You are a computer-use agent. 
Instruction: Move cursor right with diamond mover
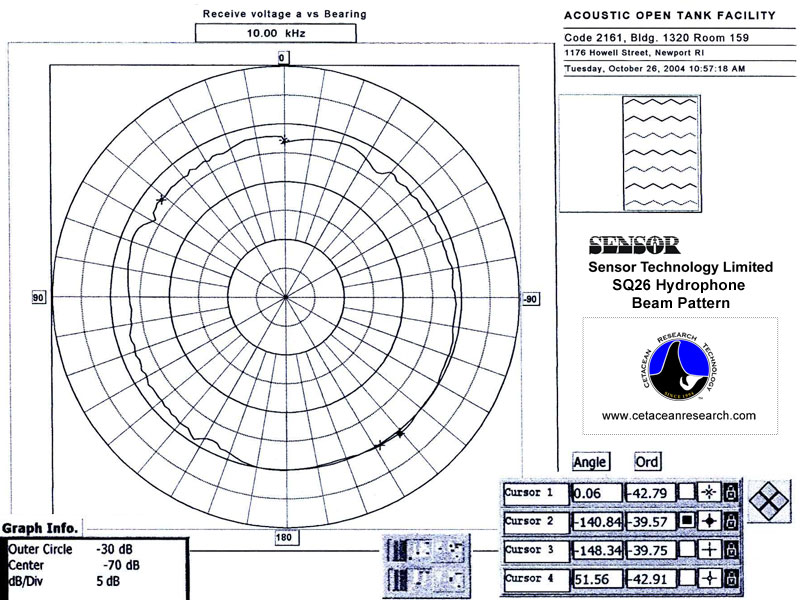click(780, 501)
